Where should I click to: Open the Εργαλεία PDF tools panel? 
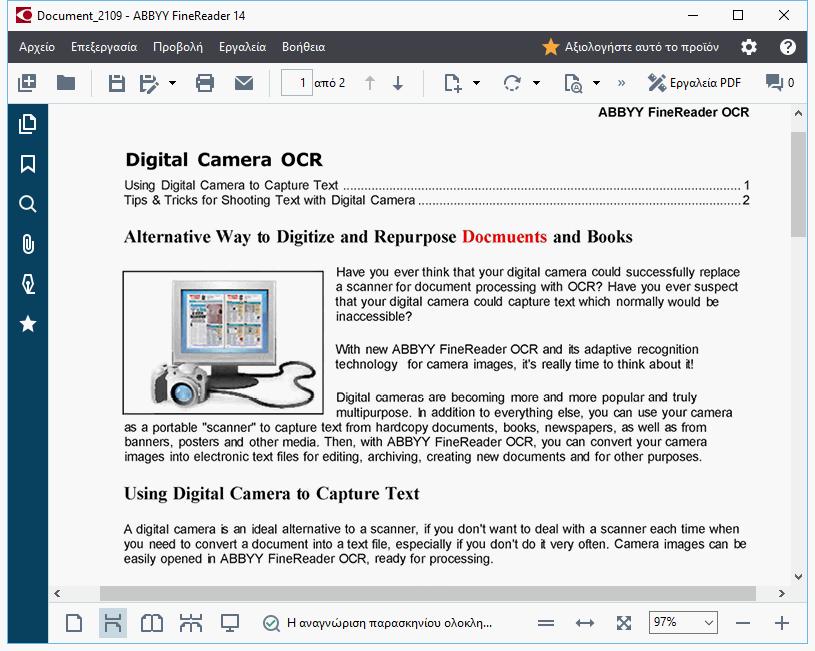[694, 83]
